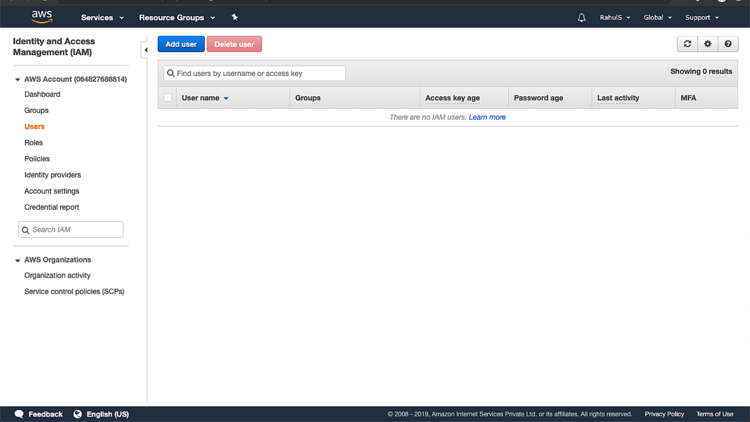
Task: Open the Global region dropdown
Action: click(657, 17)
